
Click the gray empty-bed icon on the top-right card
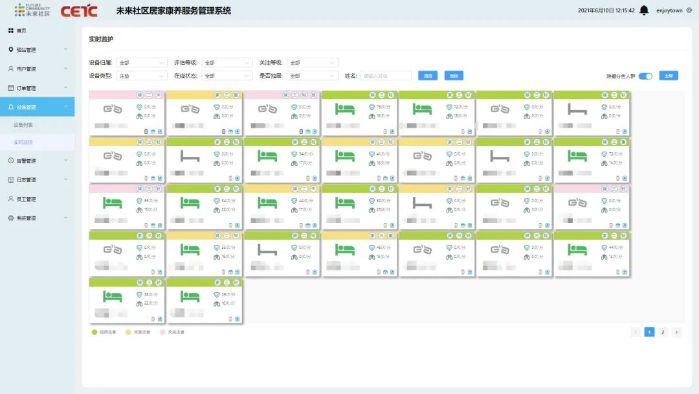click(577, 109)
